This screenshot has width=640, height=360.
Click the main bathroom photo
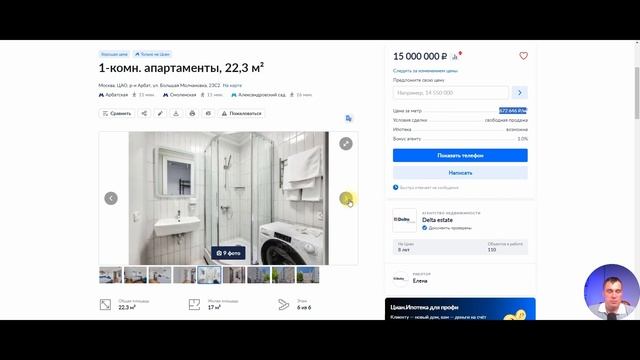pos(229,198)
